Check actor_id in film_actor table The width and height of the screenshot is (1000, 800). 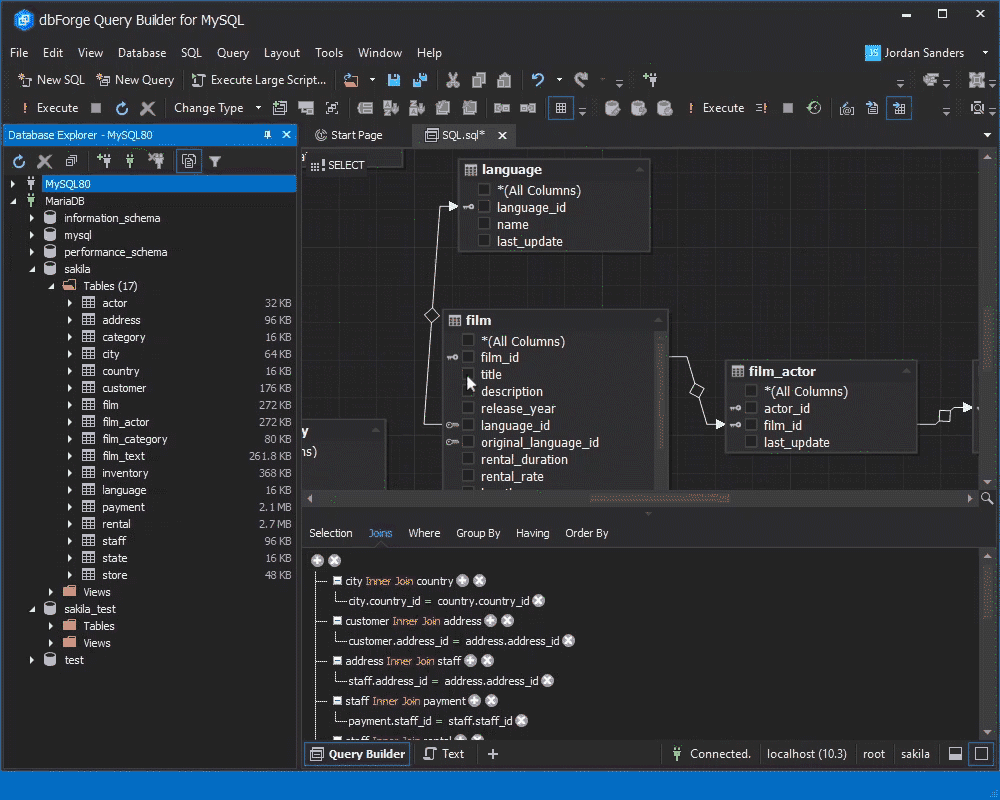(x=751, y=408)
